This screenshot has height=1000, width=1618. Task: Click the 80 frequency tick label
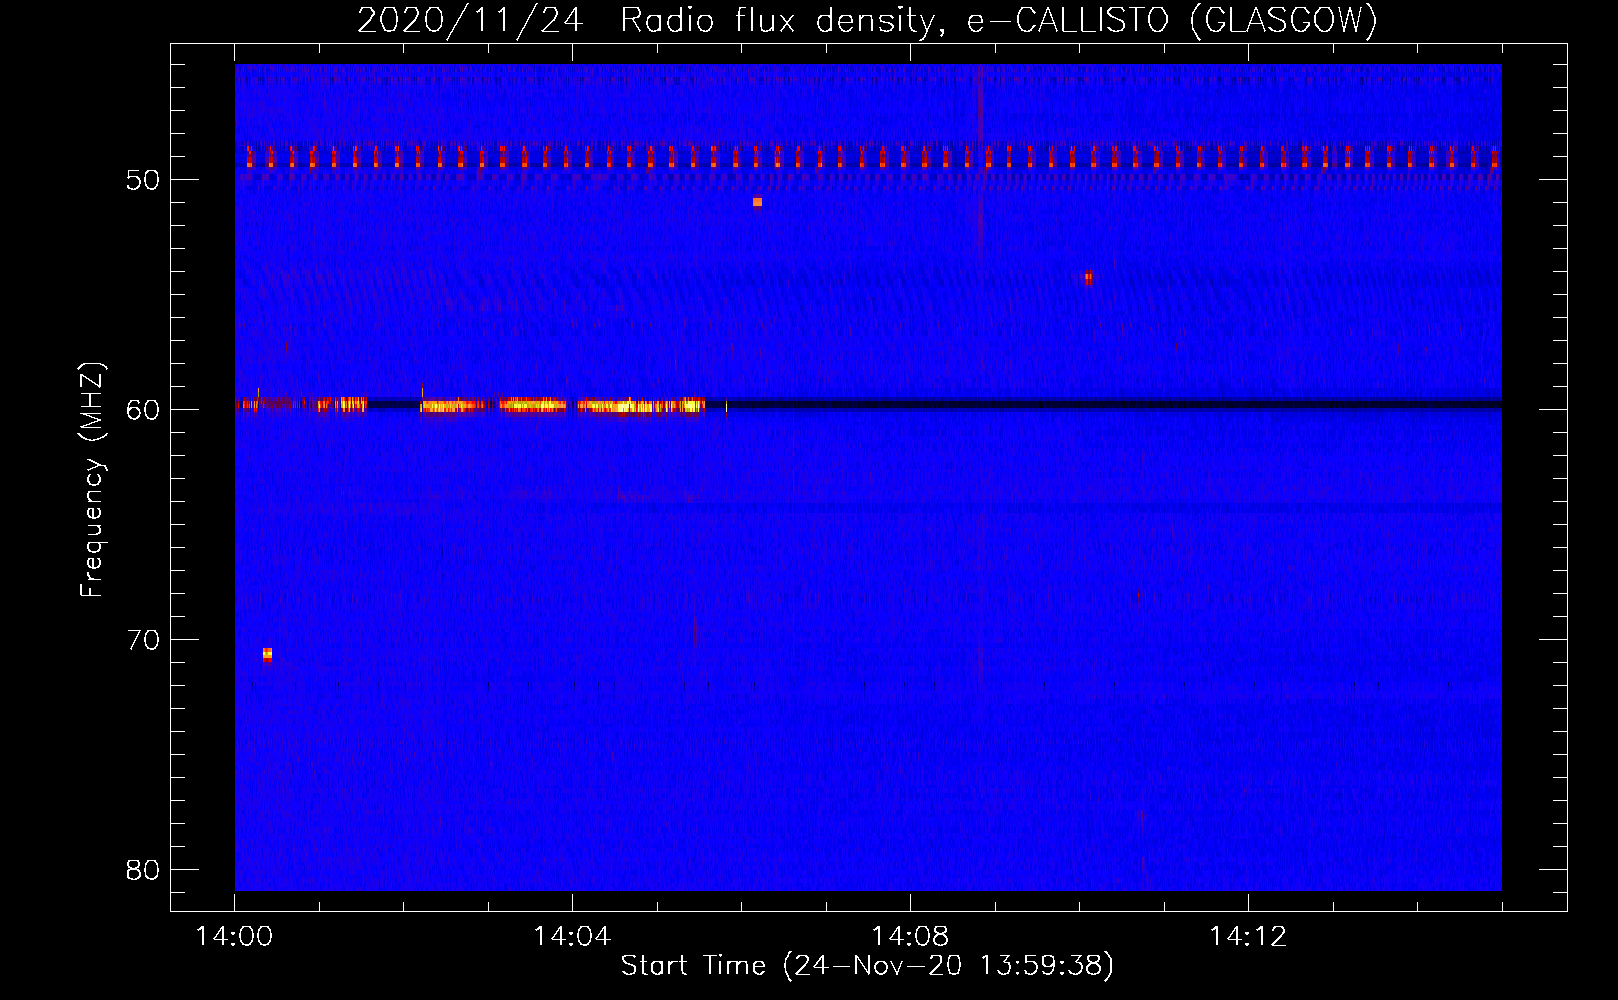(x=143, y=870)
